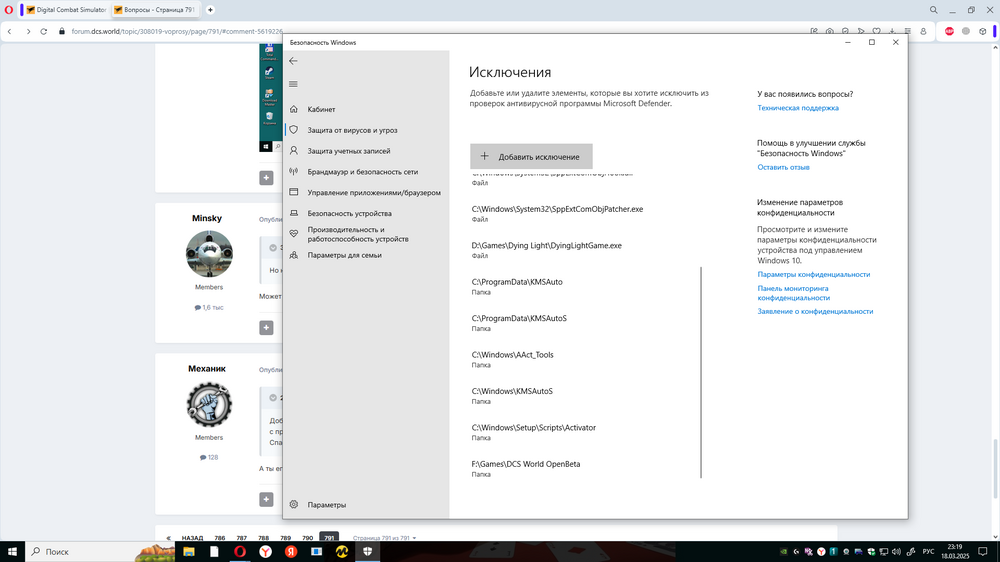Switch input language РУС indicator
This screenshot has width=1000, height=562.
coord(929,552)
